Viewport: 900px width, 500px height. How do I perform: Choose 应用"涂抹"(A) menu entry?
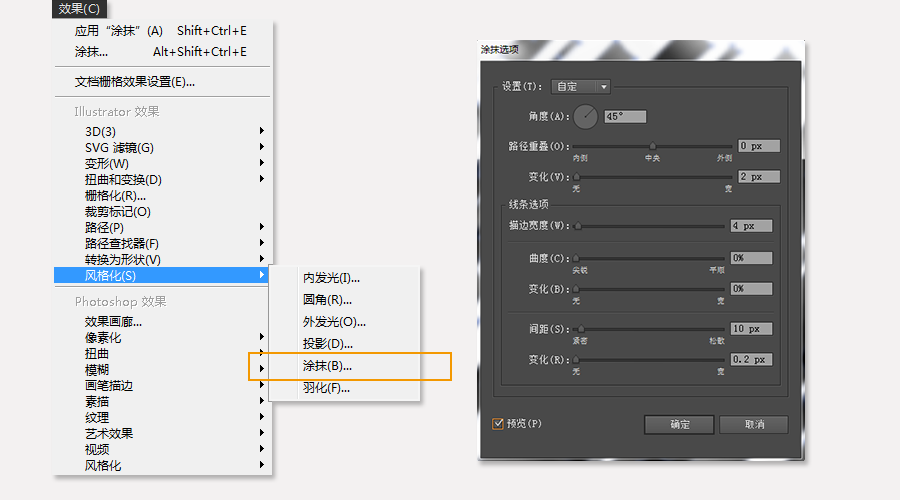click(x=162, y=31)
